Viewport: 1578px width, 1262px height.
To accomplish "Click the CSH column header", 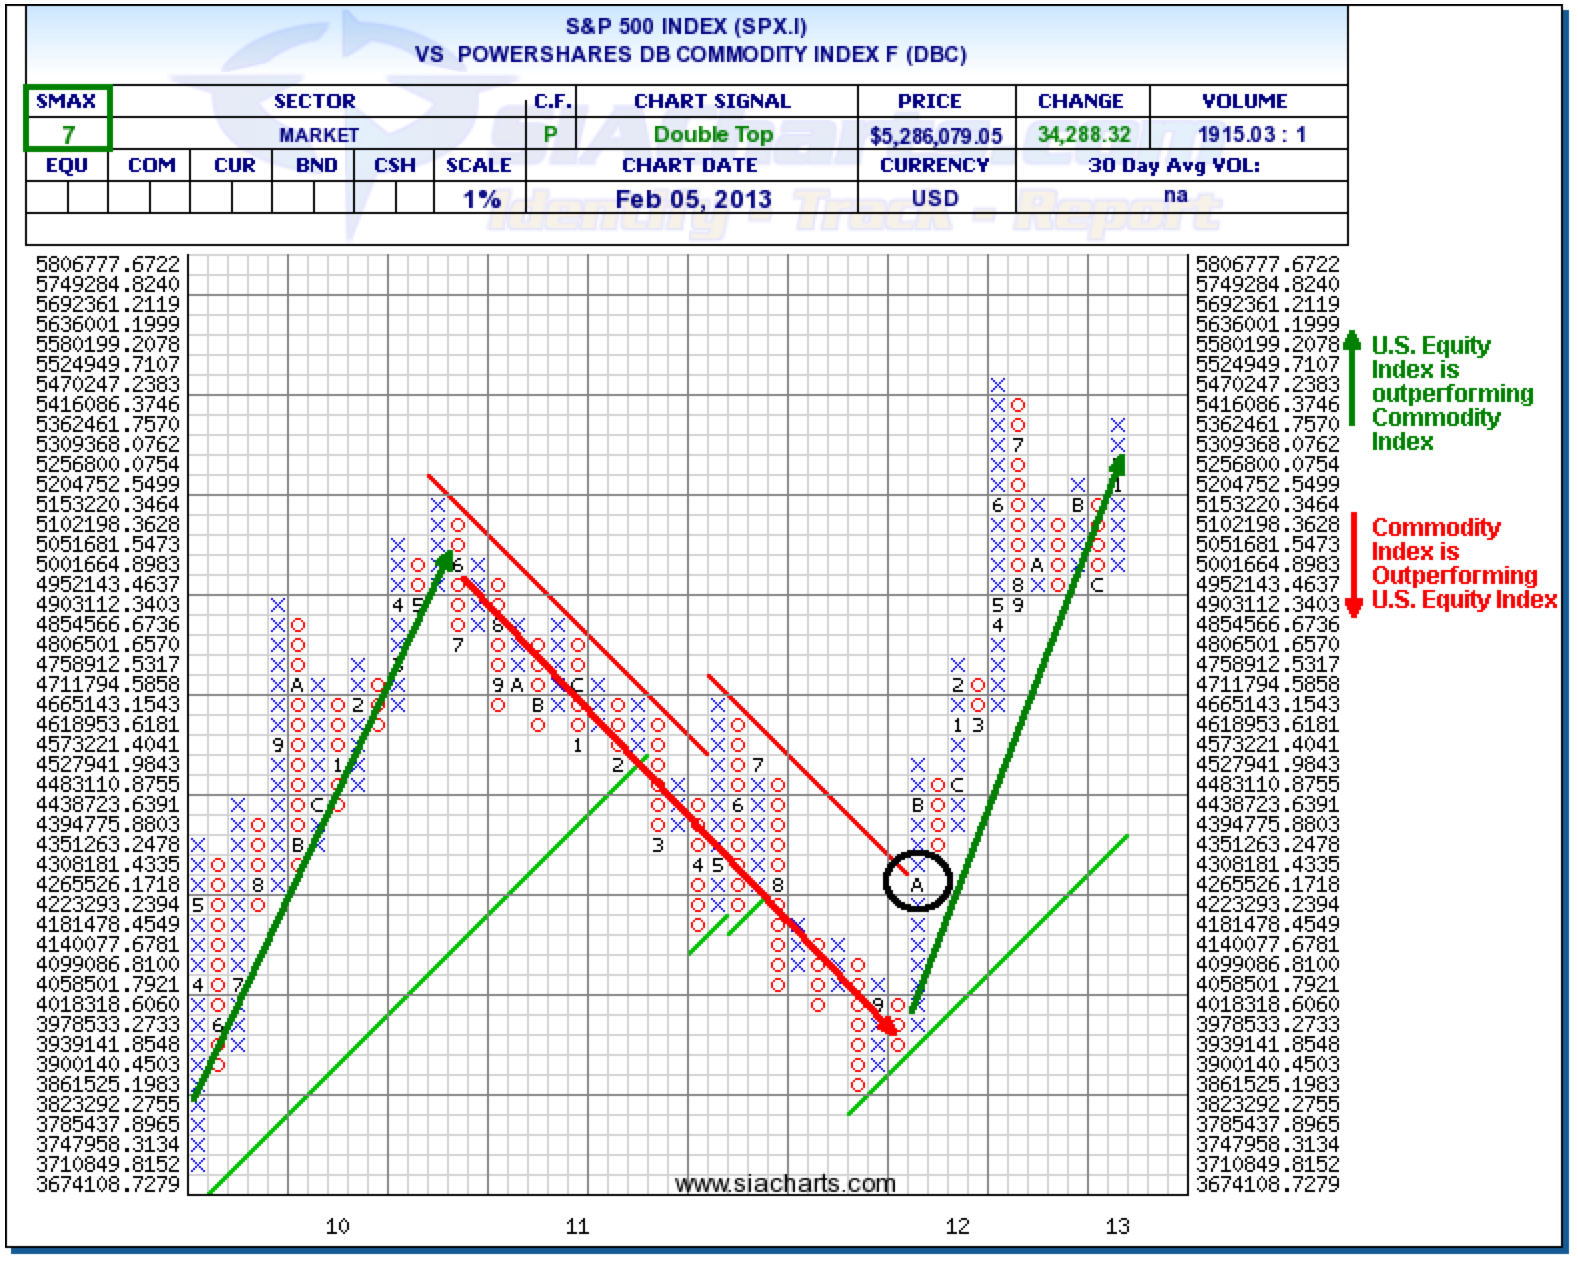I will tap(395, 165).
